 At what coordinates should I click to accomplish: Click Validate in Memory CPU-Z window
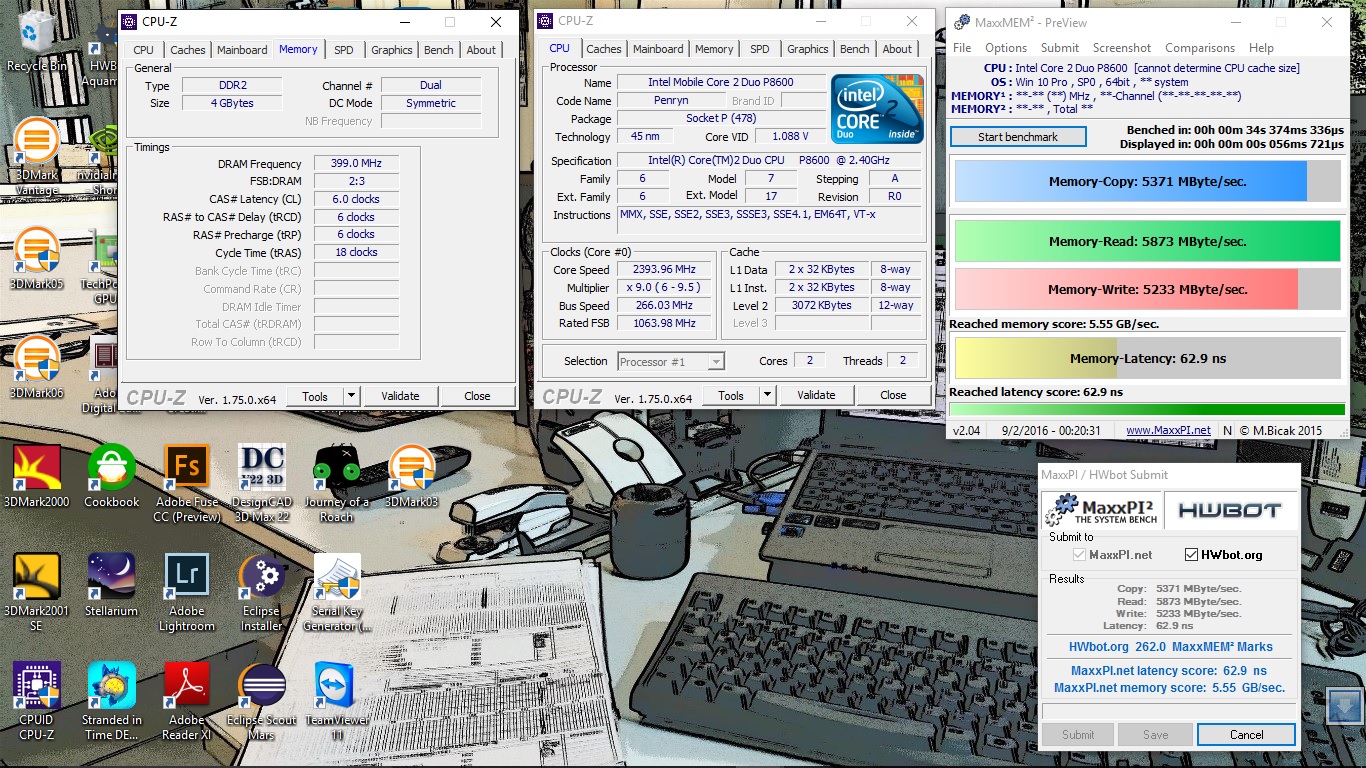pyautogui.click(x=400, y=396)
